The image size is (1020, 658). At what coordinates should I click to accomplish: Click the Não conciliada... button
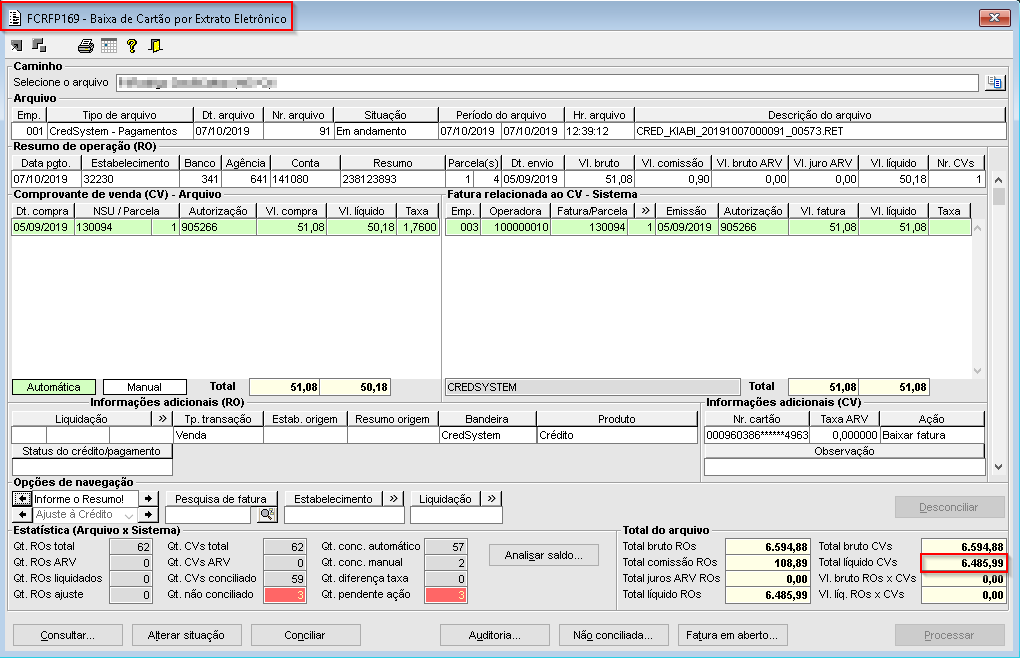tap(613, 635)
